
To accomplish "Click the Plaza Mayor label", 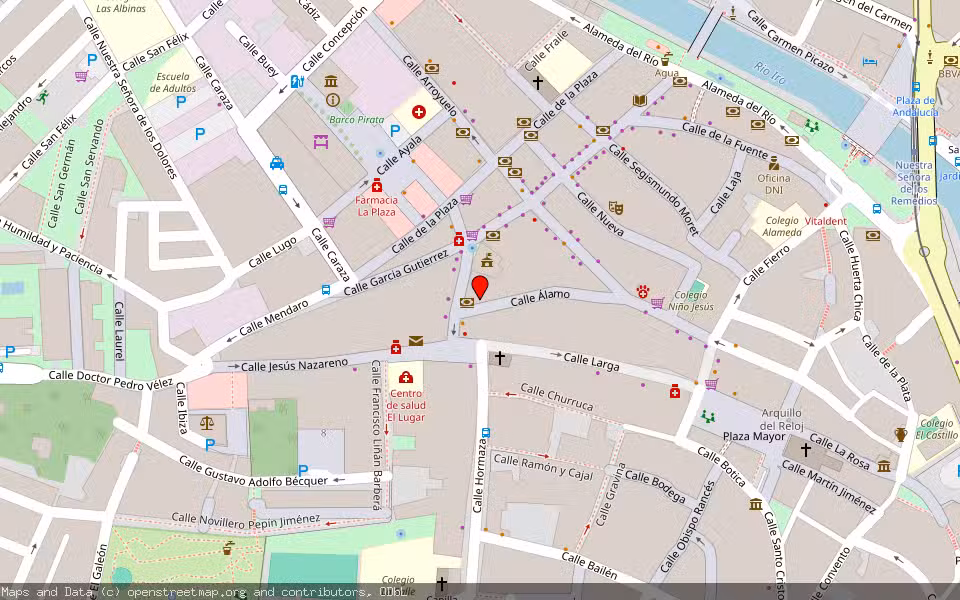I will (750, 437).
